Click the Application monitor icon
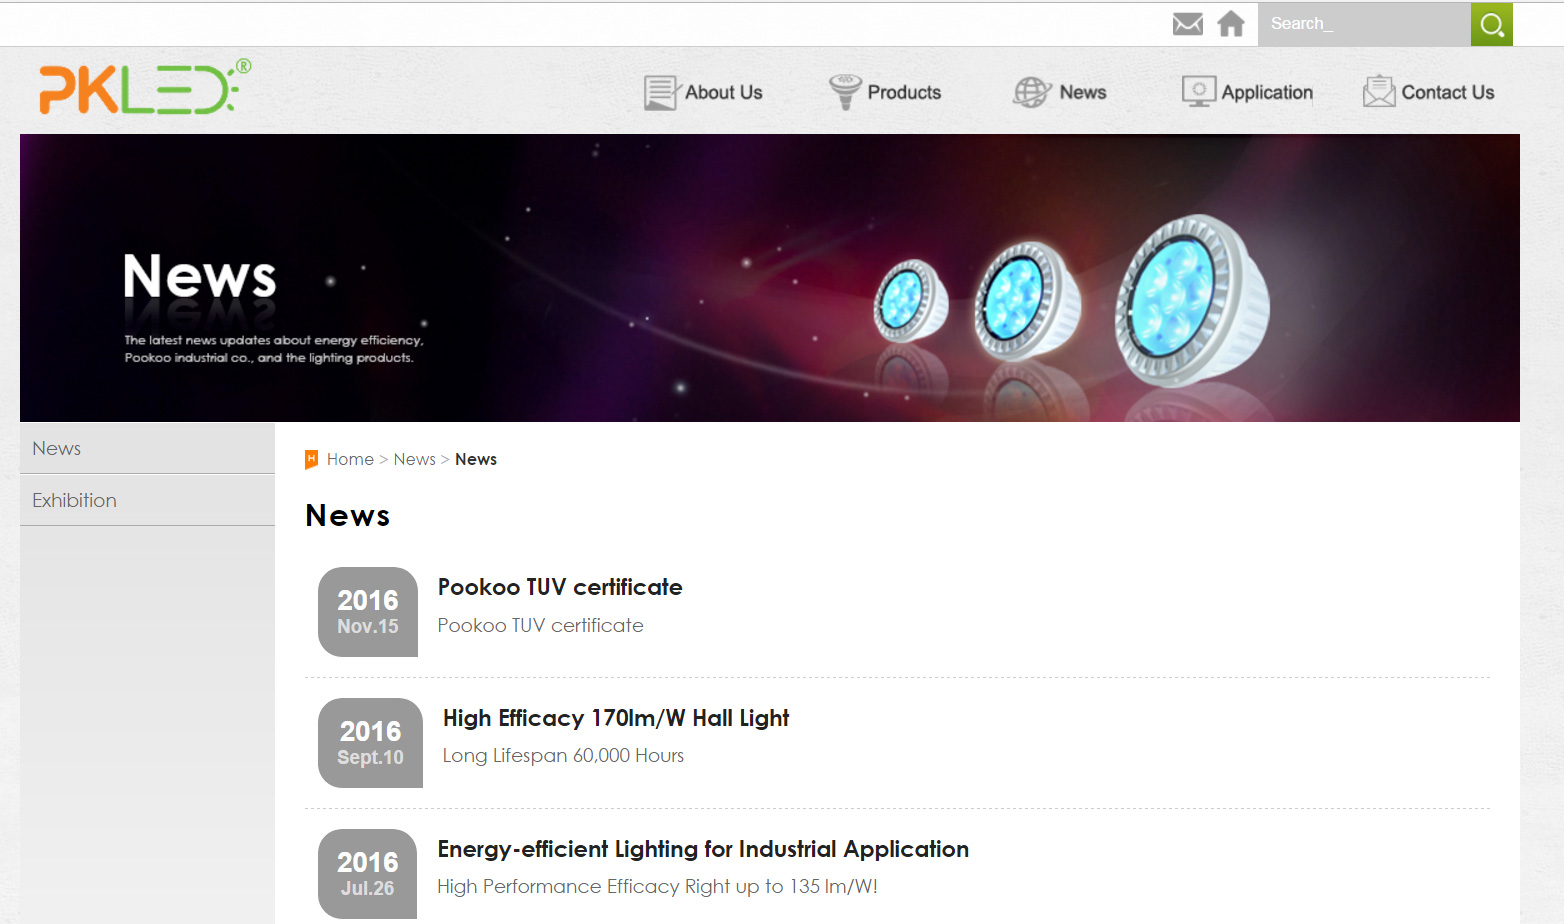The height and width of the screenshot is (924, 1564). 1198,92
